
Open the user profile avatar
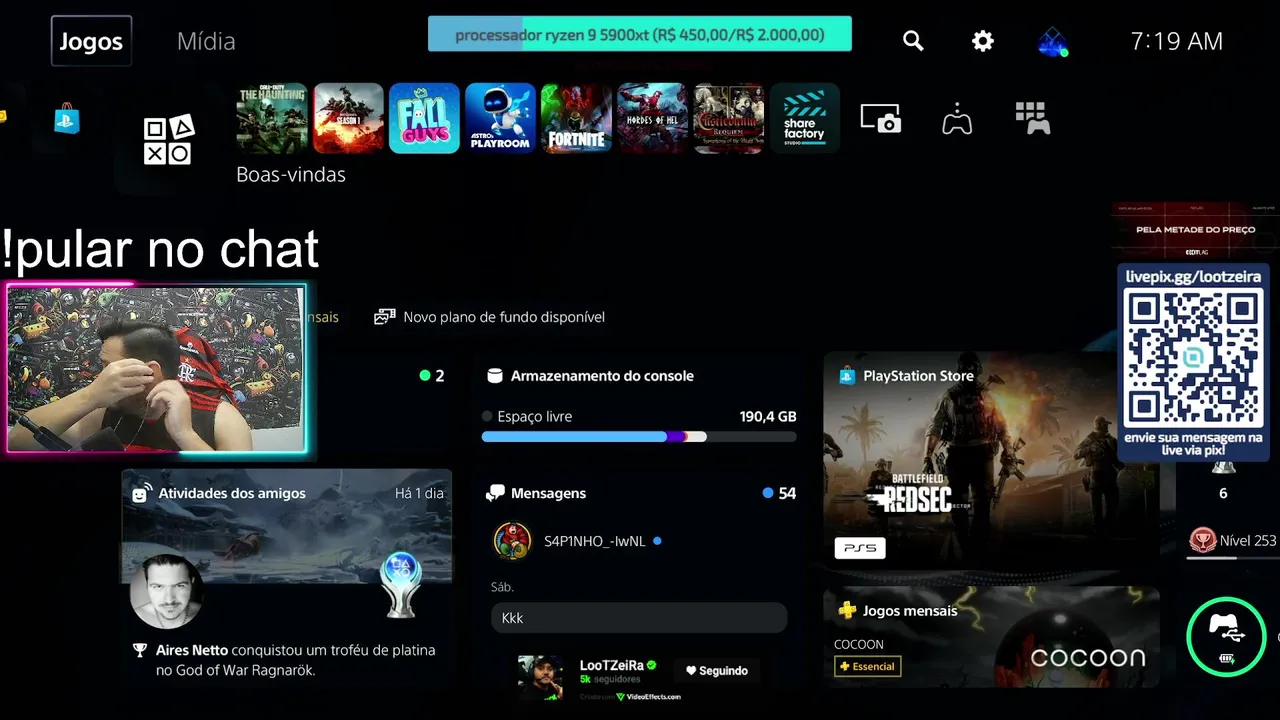(x=1052, y=41)
